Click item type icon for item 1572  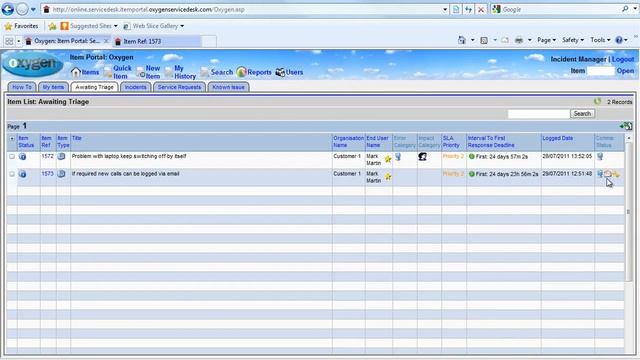(61, 156)
